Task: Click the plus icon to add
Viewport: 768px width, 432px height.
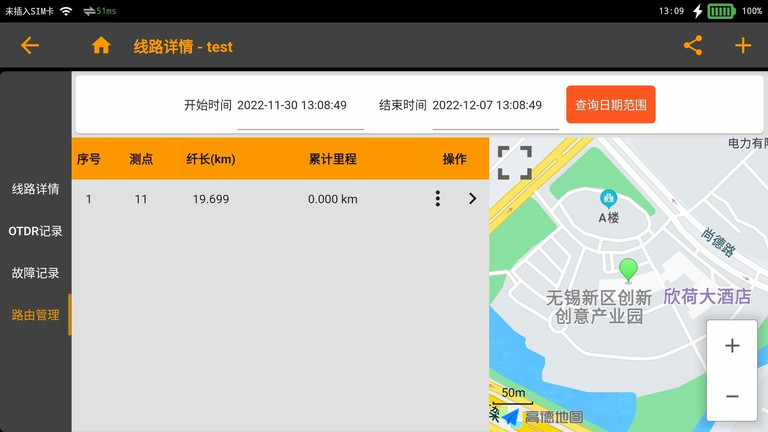Action: [742, 45]
